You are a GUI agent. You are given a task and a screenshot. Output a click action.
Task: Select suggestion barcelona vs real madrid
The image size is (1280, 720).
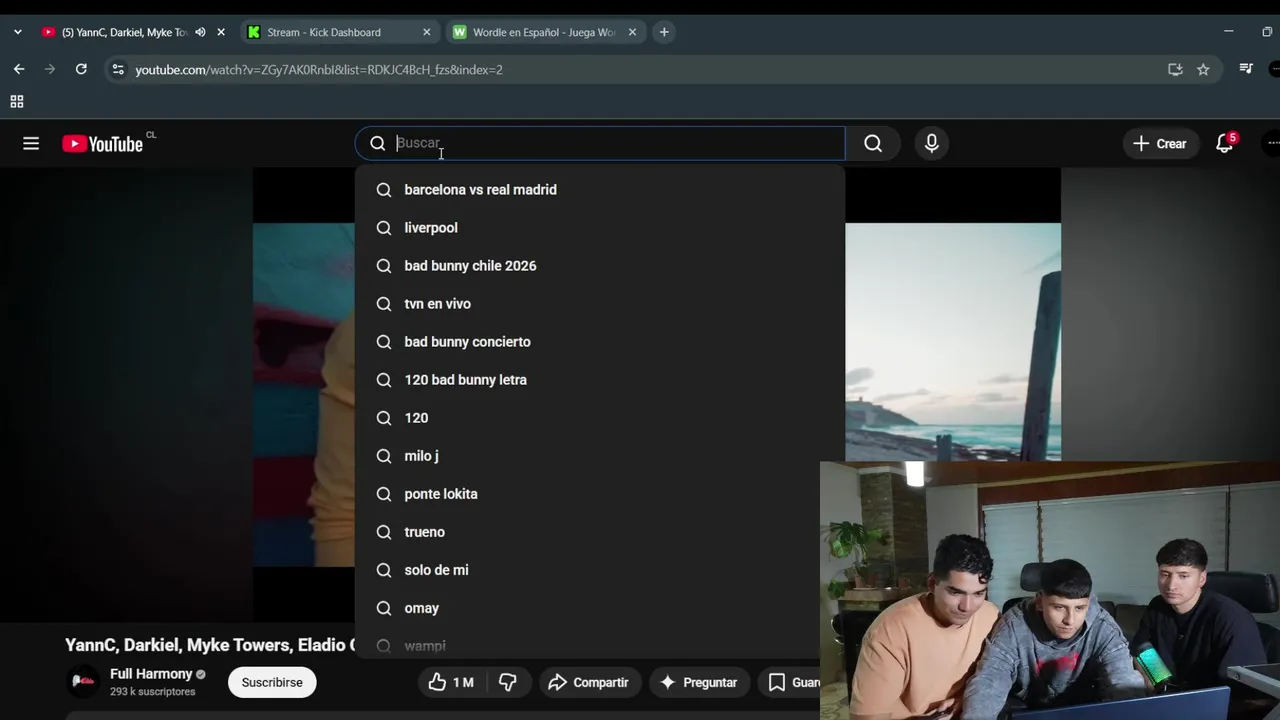600,190
